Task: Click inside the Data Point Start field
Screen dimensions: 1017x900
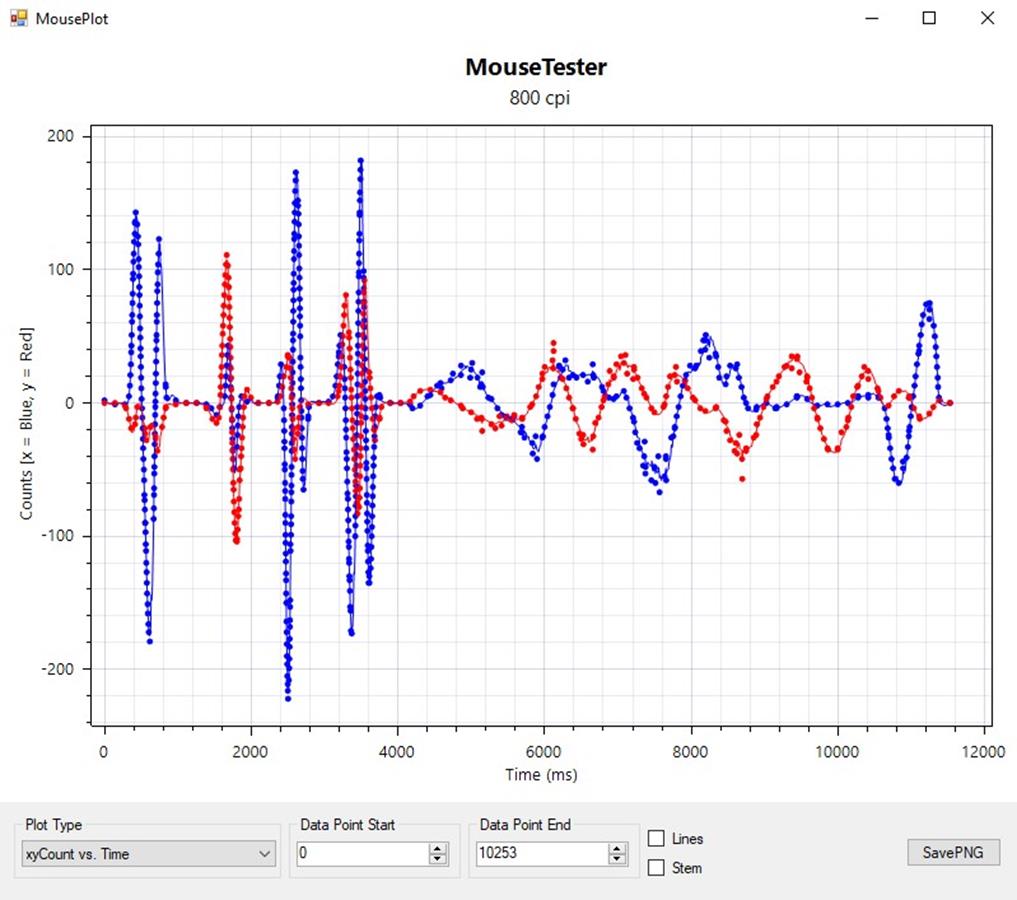Action: click(x=360, y=854)
